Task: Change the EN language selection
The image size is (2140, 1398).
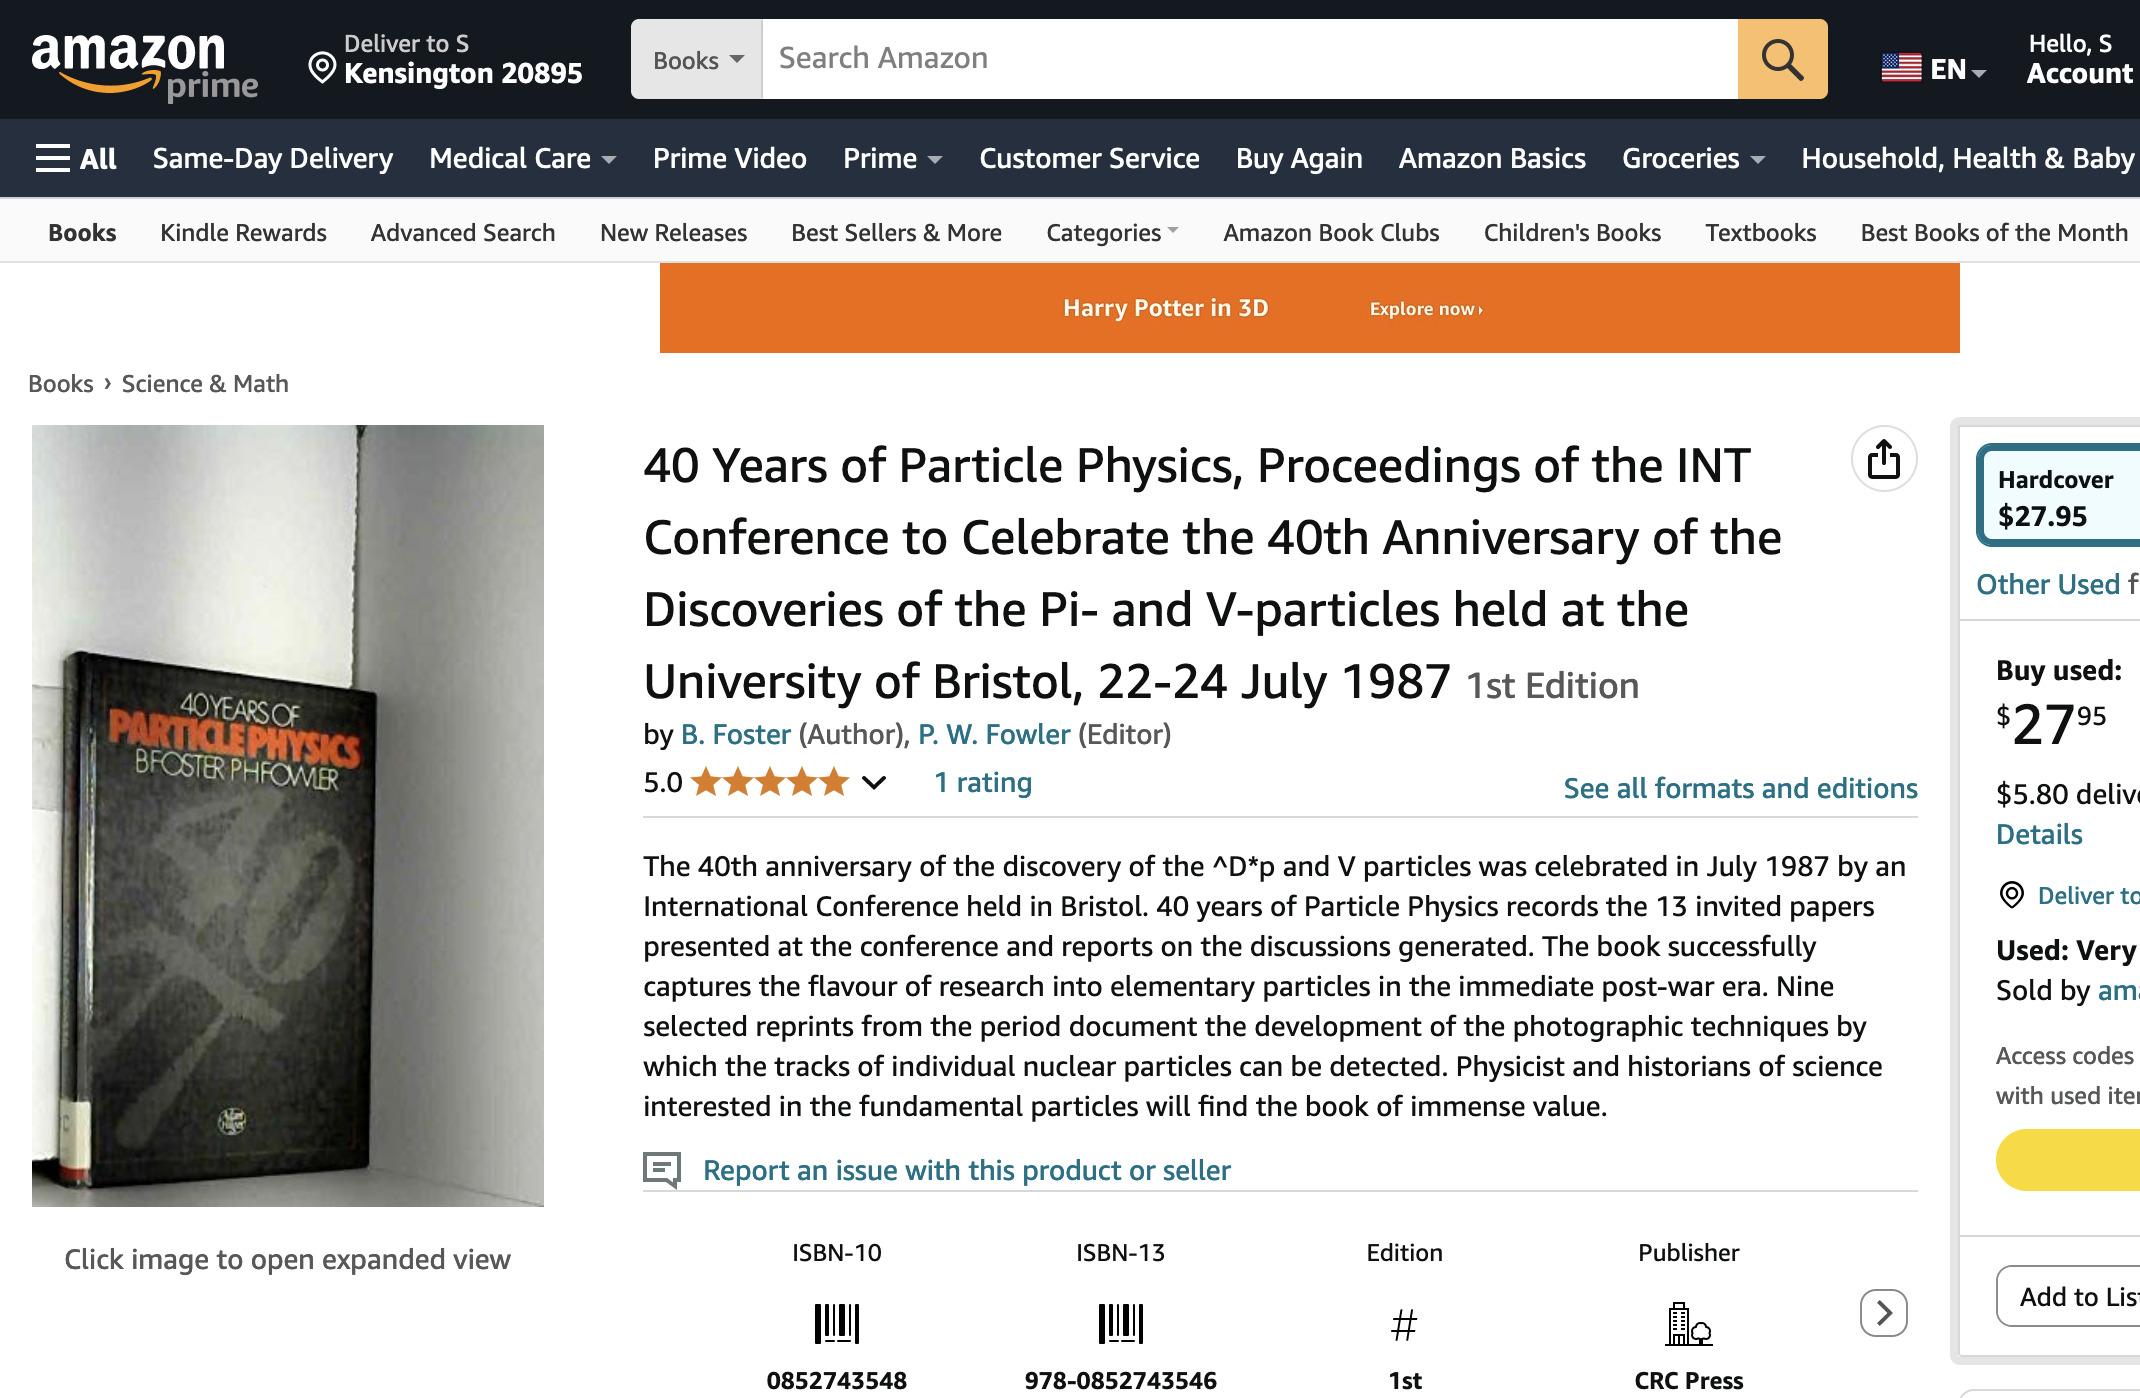Action: [x=1934, y=68]
